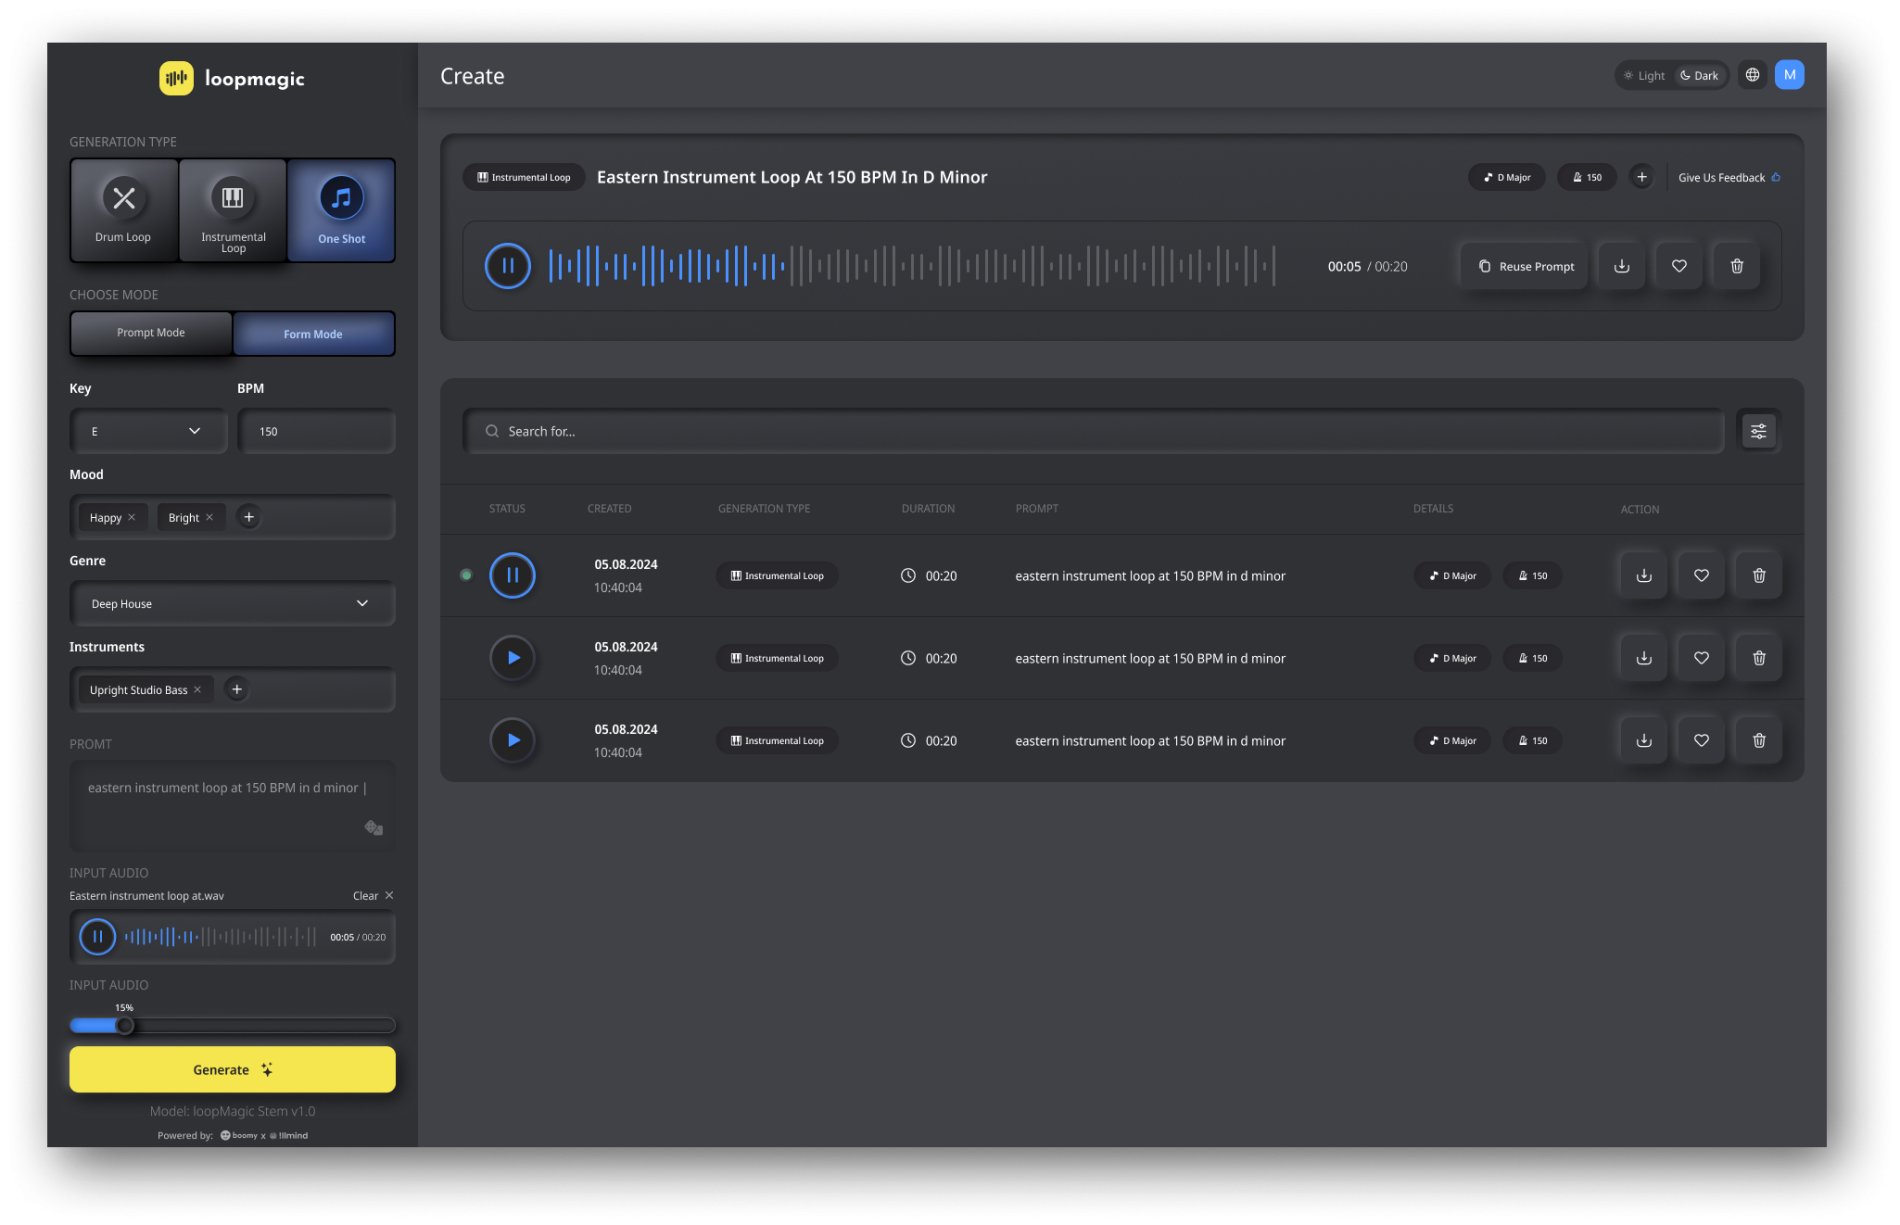The width and height of the screenshot is (1900, 1225).
Task: Delete the third row loop
Action: [1759, 740]
